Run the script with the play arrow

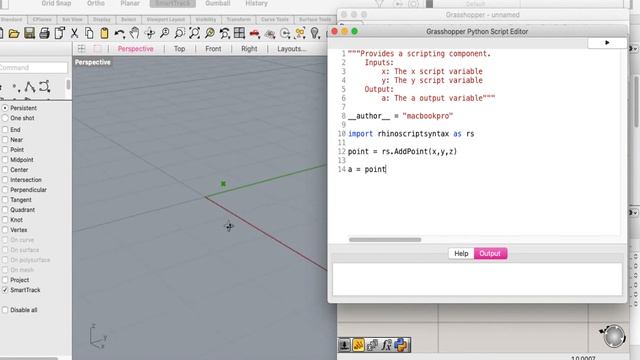(x=607, y=42)
